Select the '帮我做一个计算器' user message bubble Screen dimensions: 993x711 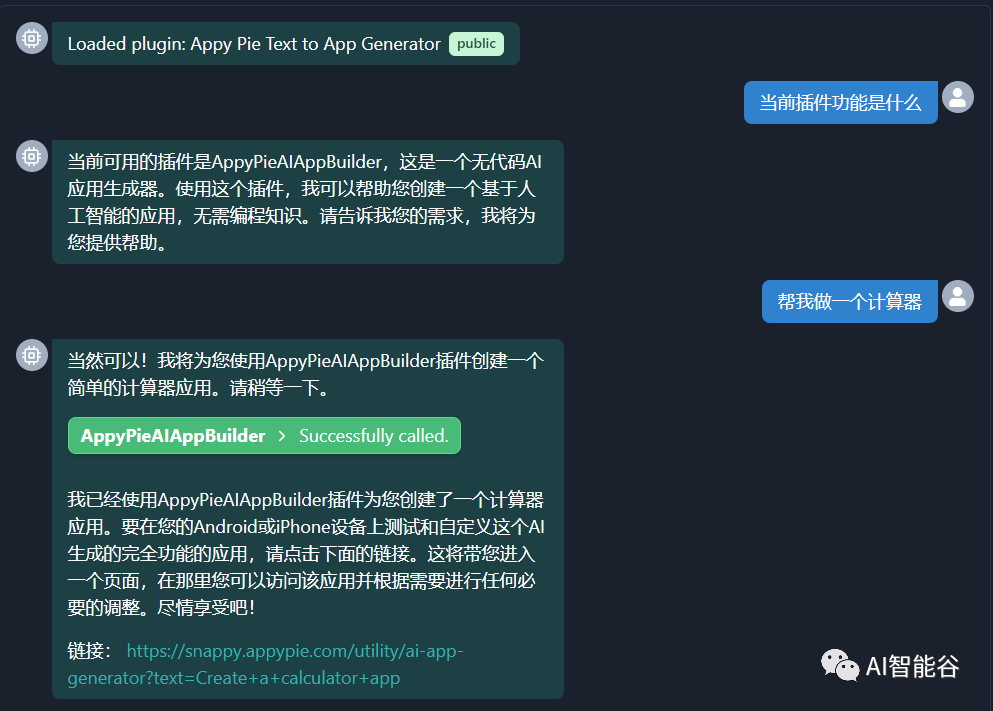click(x=849, y=302)
